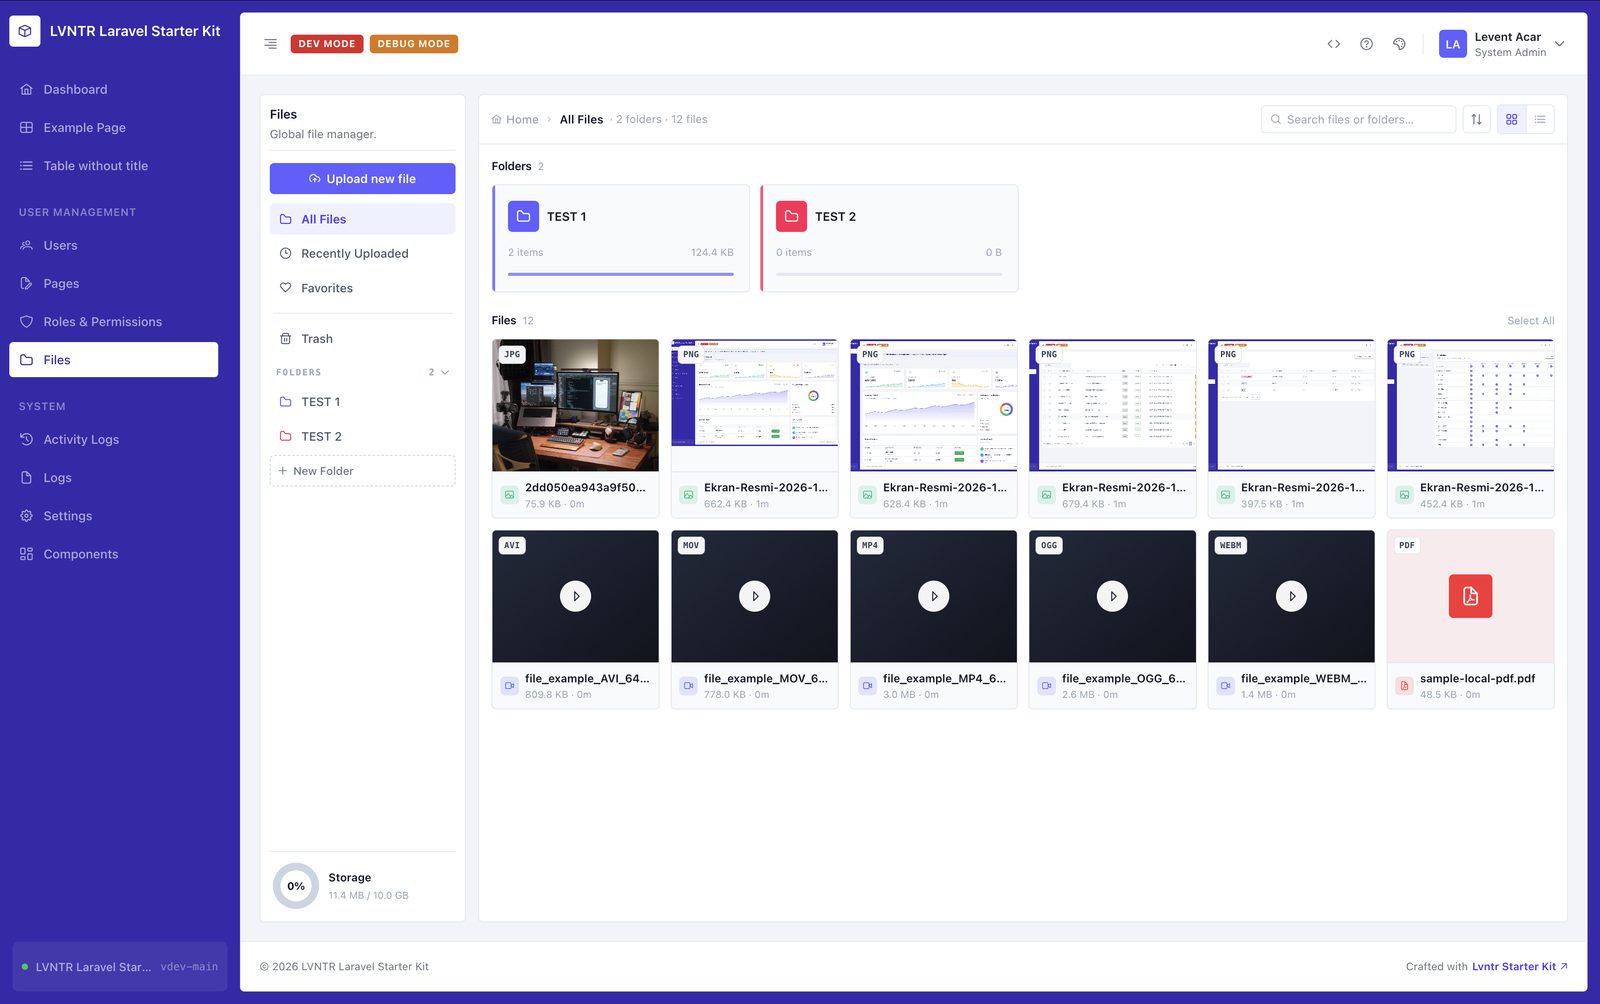
Task: Click Select All above files
Action: pos(1530,321)
